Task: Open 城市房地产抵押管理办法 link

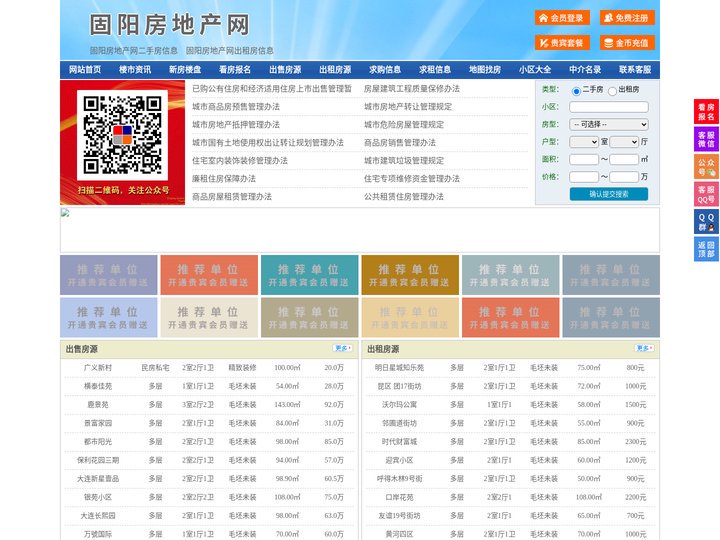Action: click(236, 124)
